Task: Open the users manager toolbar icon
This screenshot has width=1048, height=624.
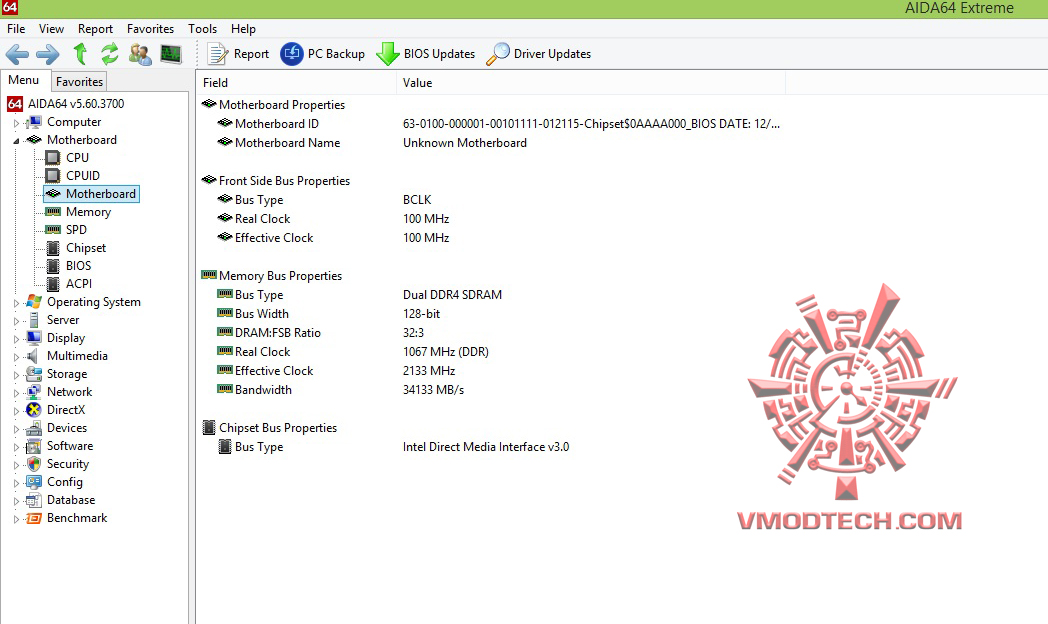Action: click(x=140, y=53)
